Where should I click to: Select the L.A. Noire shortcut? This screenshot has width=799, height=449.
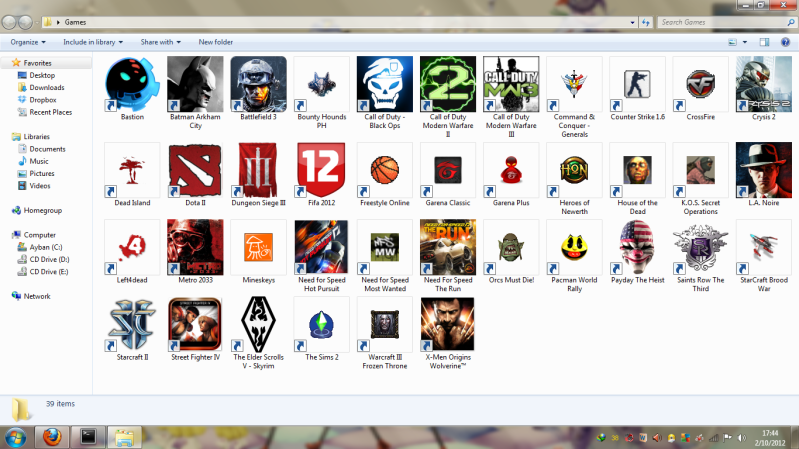764,170
